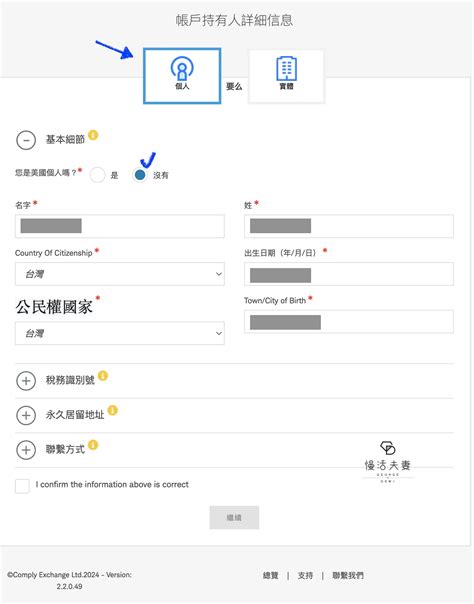This screenshot has height=604, width=474.
Task: Click the info icon next to 稅務識別號
Action: coord(103,376)
